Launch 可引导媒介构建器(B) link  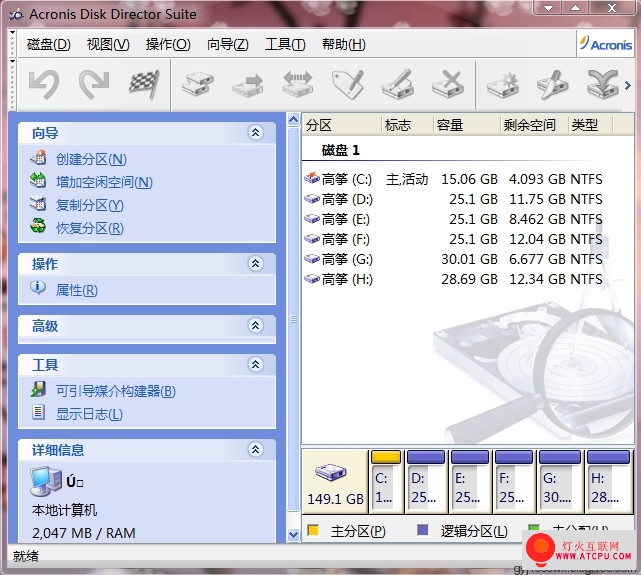(116, 391)
